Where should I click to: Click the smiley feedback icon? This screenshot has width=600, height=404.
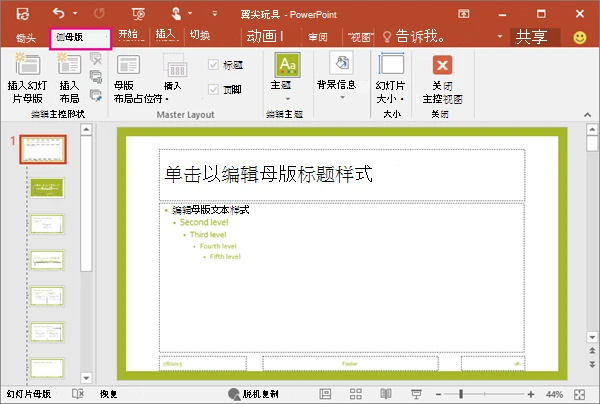click(580, 37)
